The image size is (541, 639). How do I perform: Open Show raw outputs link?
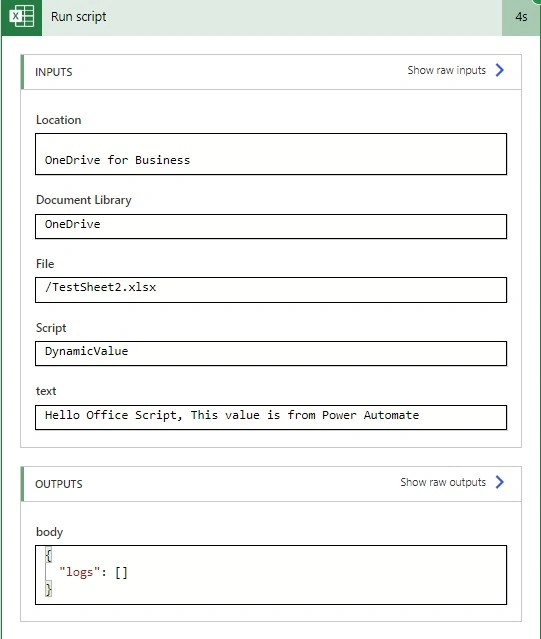[443, 482]
